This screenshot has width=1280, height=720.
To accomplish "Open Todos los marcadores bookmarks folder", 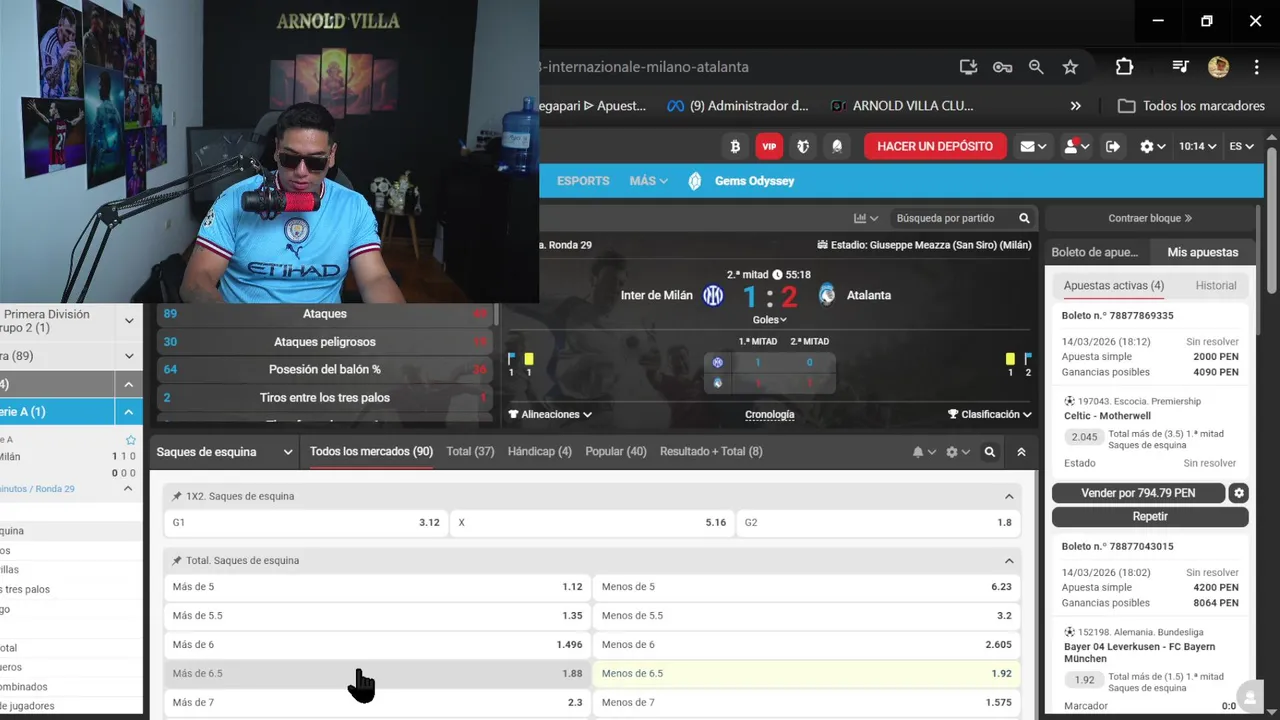I will click(x=1191, y=105).
